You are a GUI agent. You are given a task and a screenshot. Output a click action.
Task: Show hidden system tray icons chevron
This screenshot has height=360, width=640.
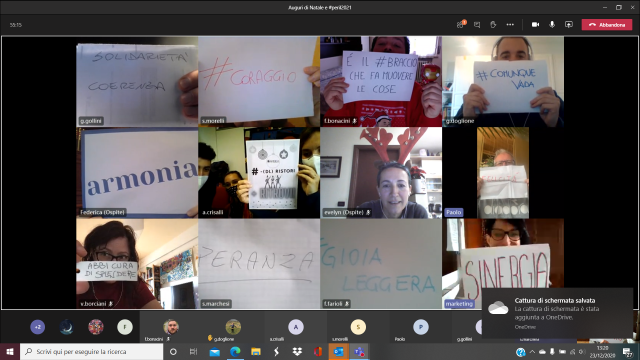click(532, 351)
